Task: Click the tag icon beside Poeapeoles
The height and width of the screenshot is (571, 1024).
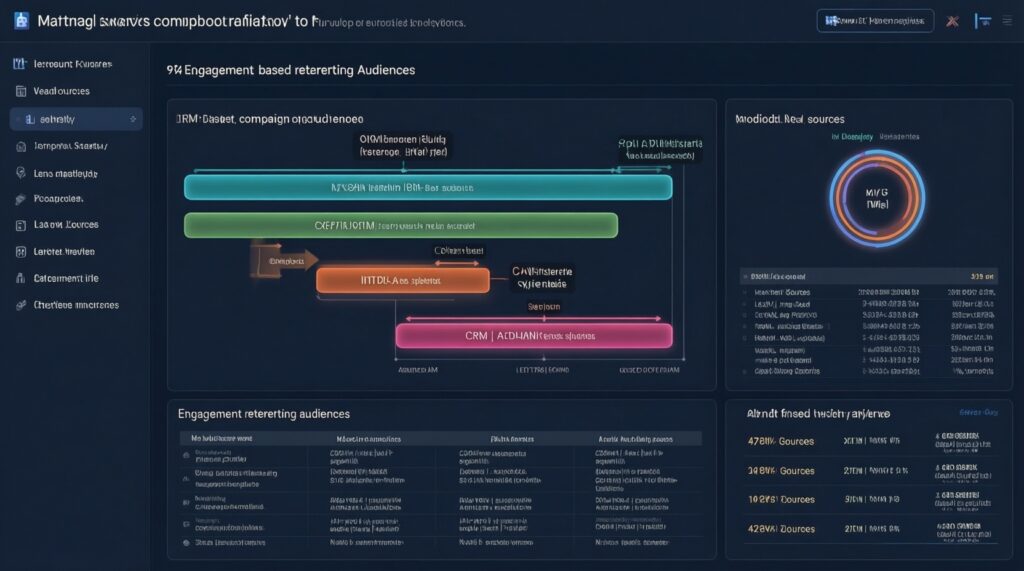Action: 19,199
